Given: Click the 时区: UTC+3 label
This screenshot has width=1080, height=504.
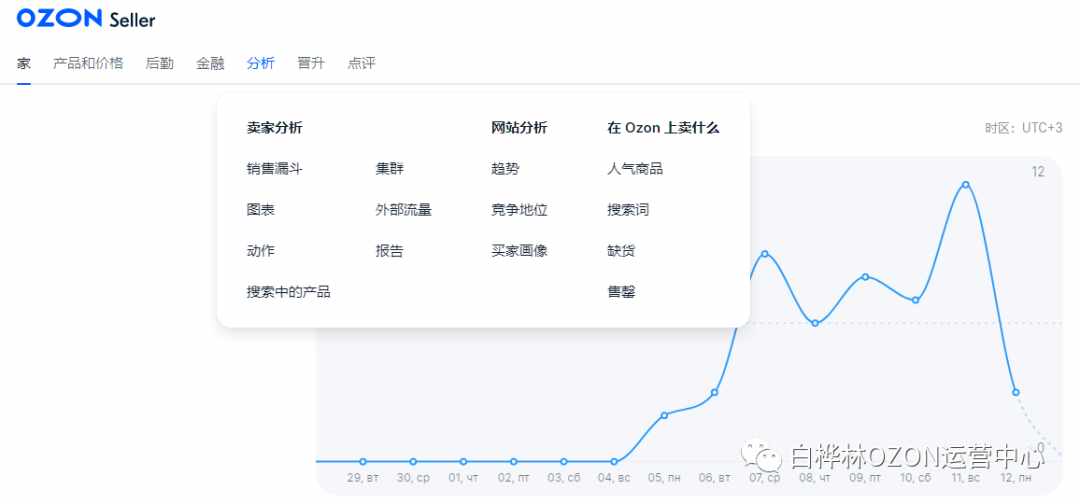Looking at the screenshot, I should [x=1024, y=128].
